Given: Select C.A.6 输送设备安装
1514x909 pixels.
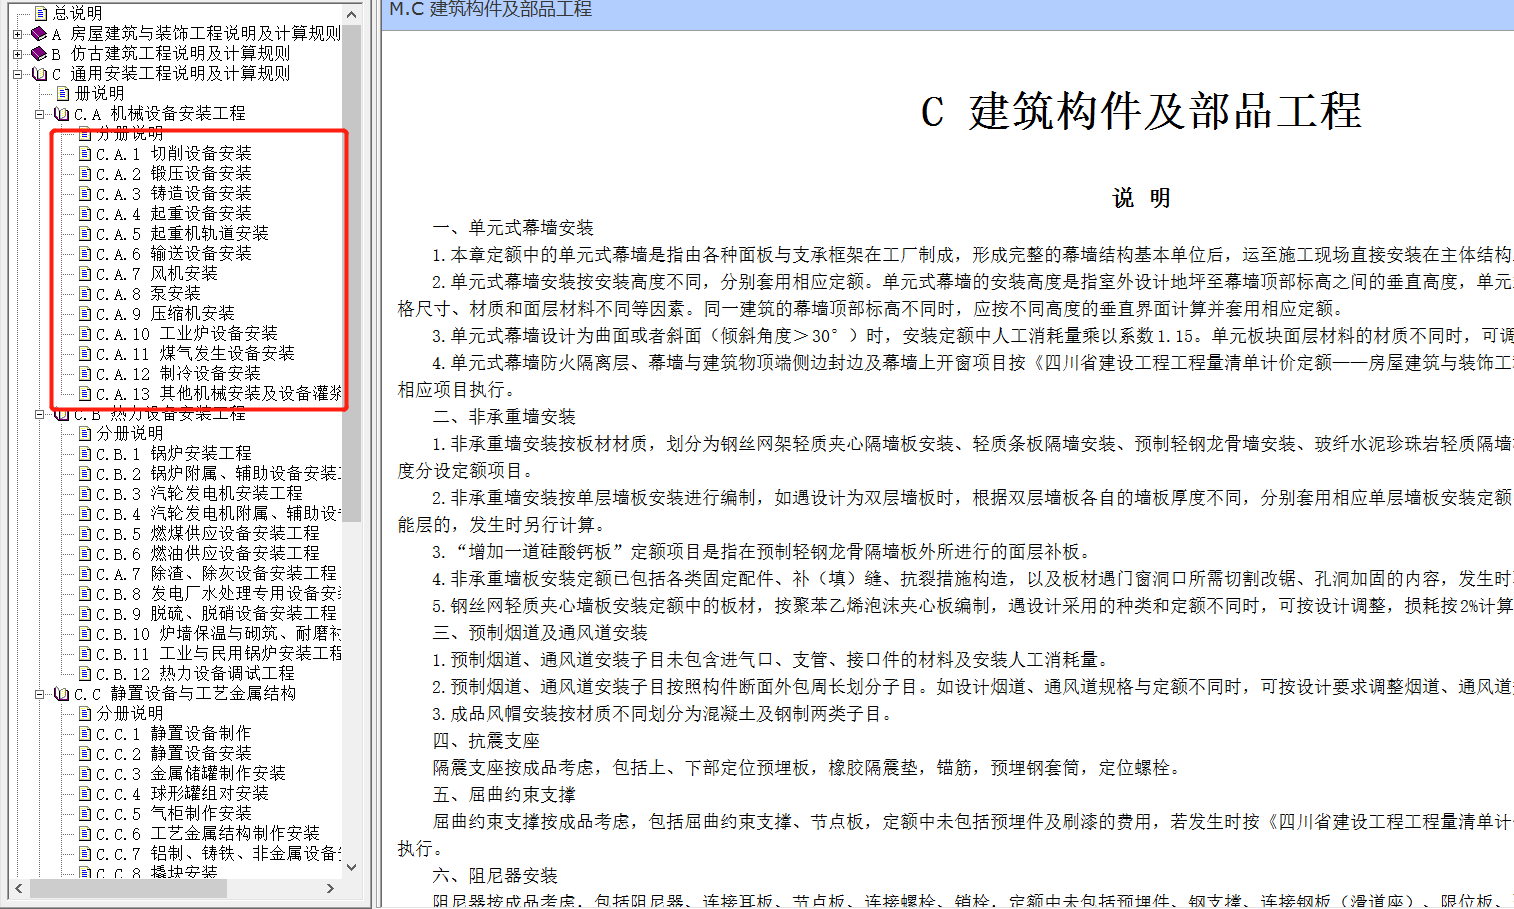Looking at the screenshot, I should click(174, 253).
